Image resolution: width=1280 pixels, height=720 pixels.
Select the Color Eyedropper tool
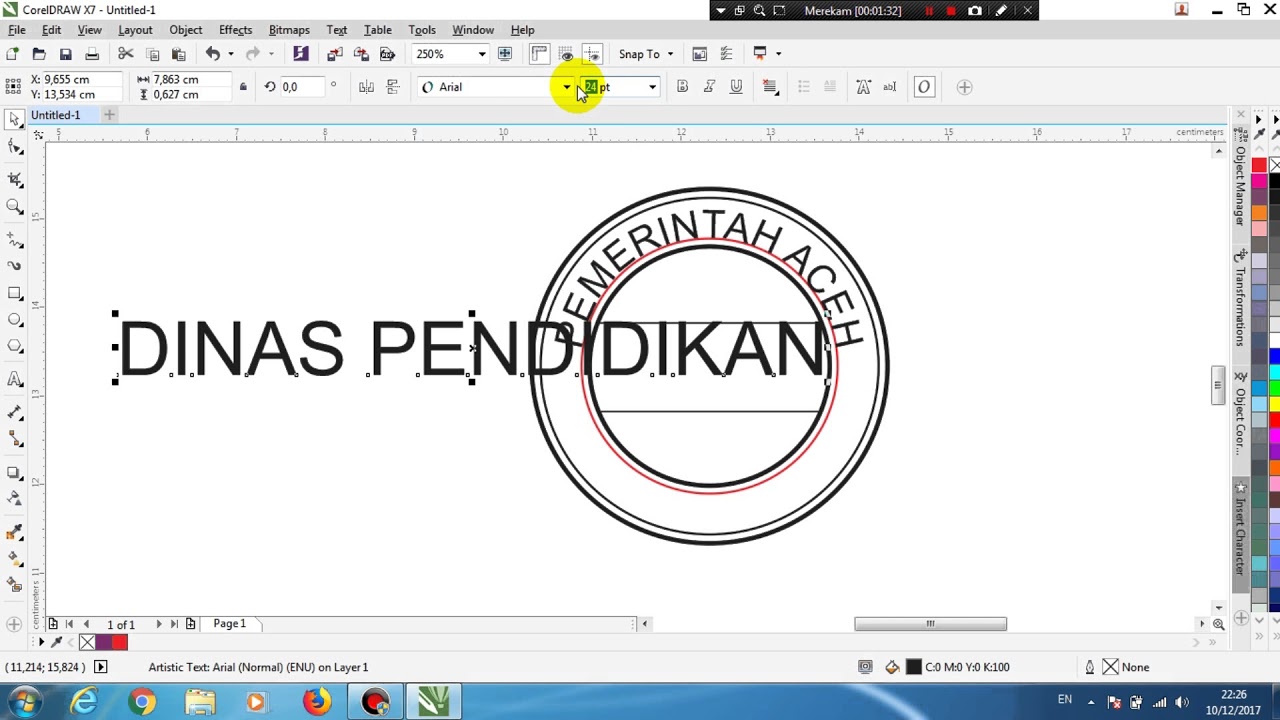coord(15,531)
